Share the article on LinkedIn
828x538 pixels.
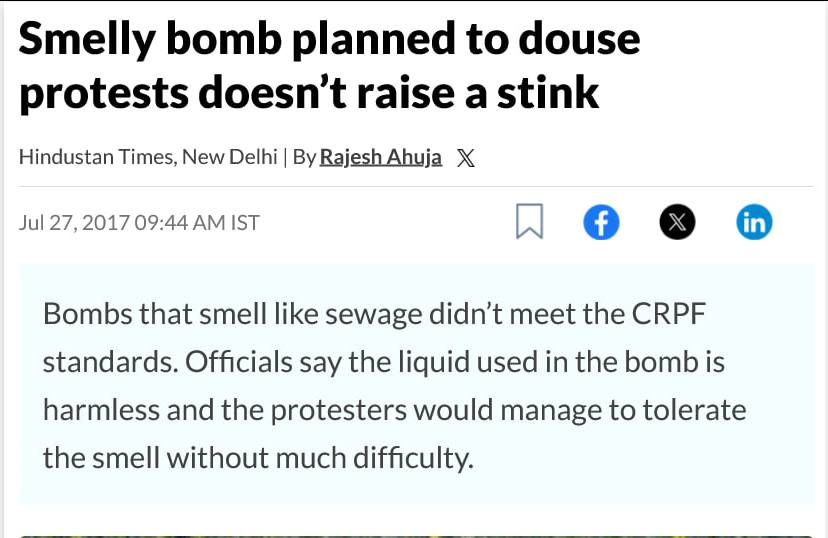pyautogui.click(x=754, y=222)
